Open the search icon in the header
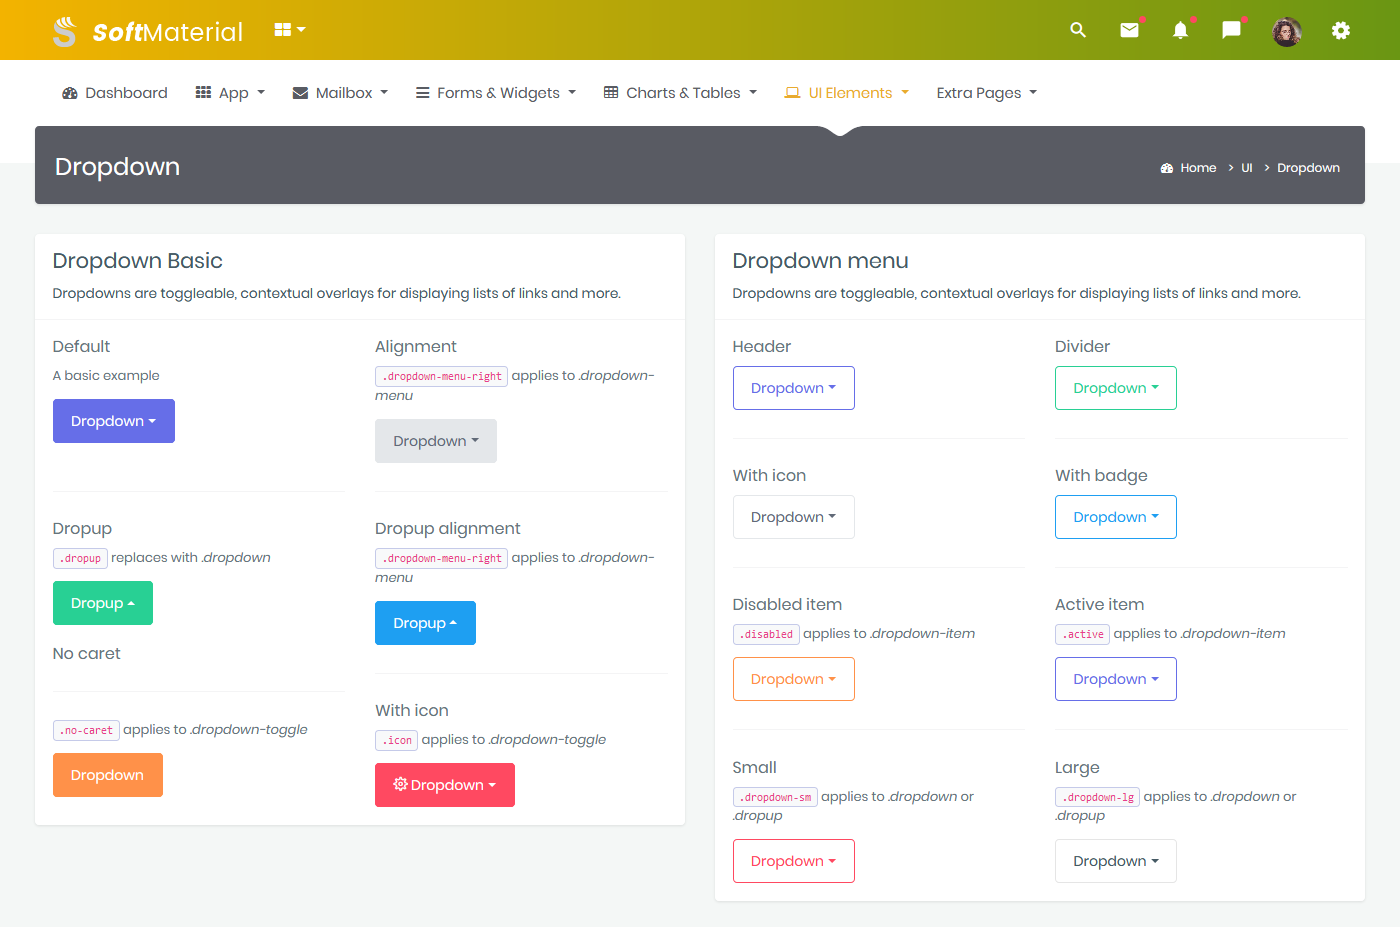 (x=1078, y=30)
